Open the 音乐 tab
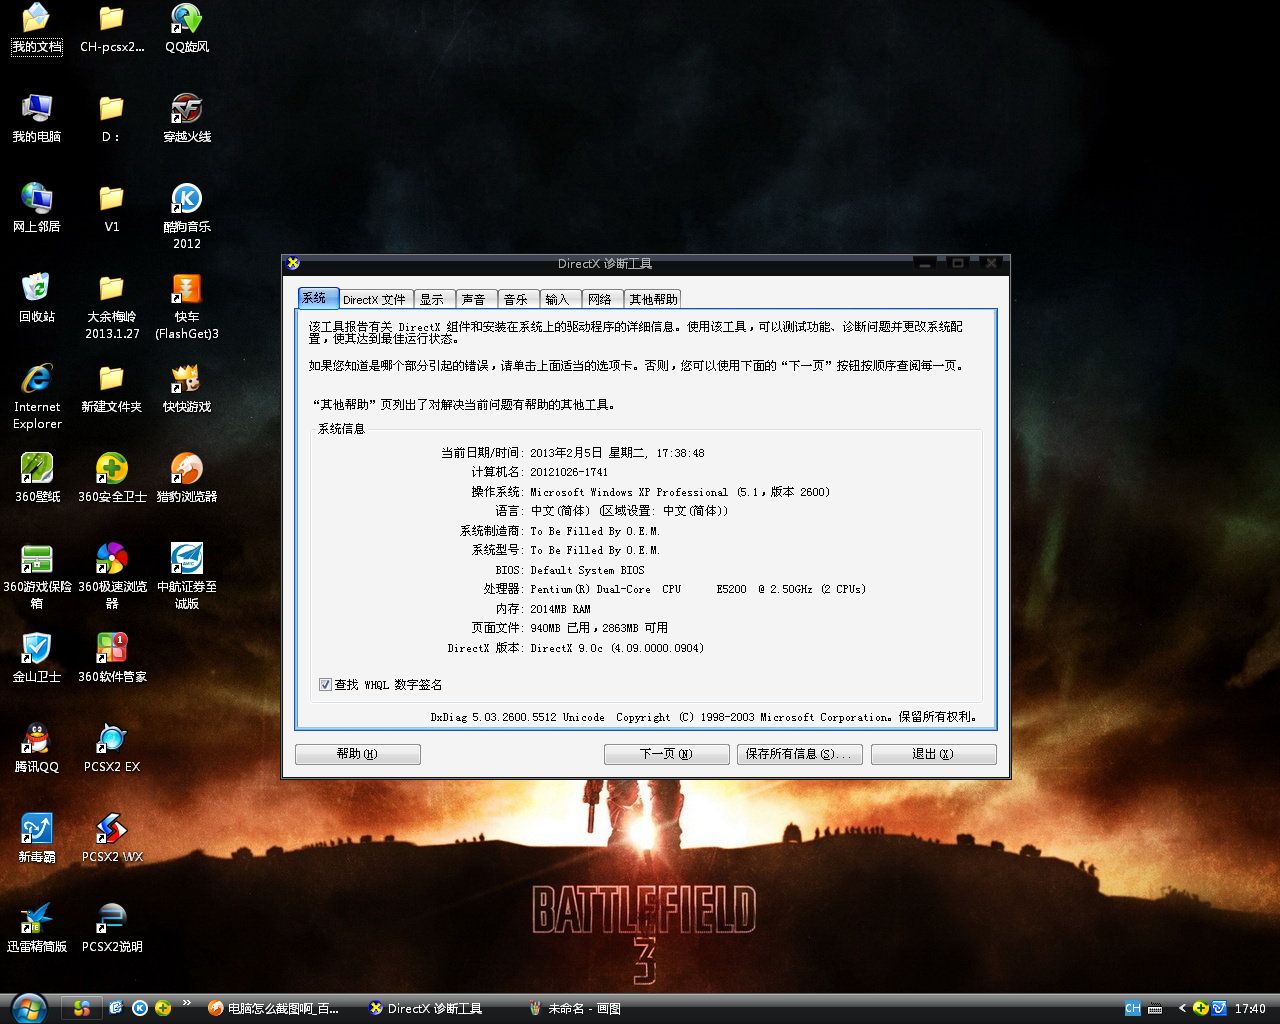1280x1024 pixels. click(x=518, y=299)
